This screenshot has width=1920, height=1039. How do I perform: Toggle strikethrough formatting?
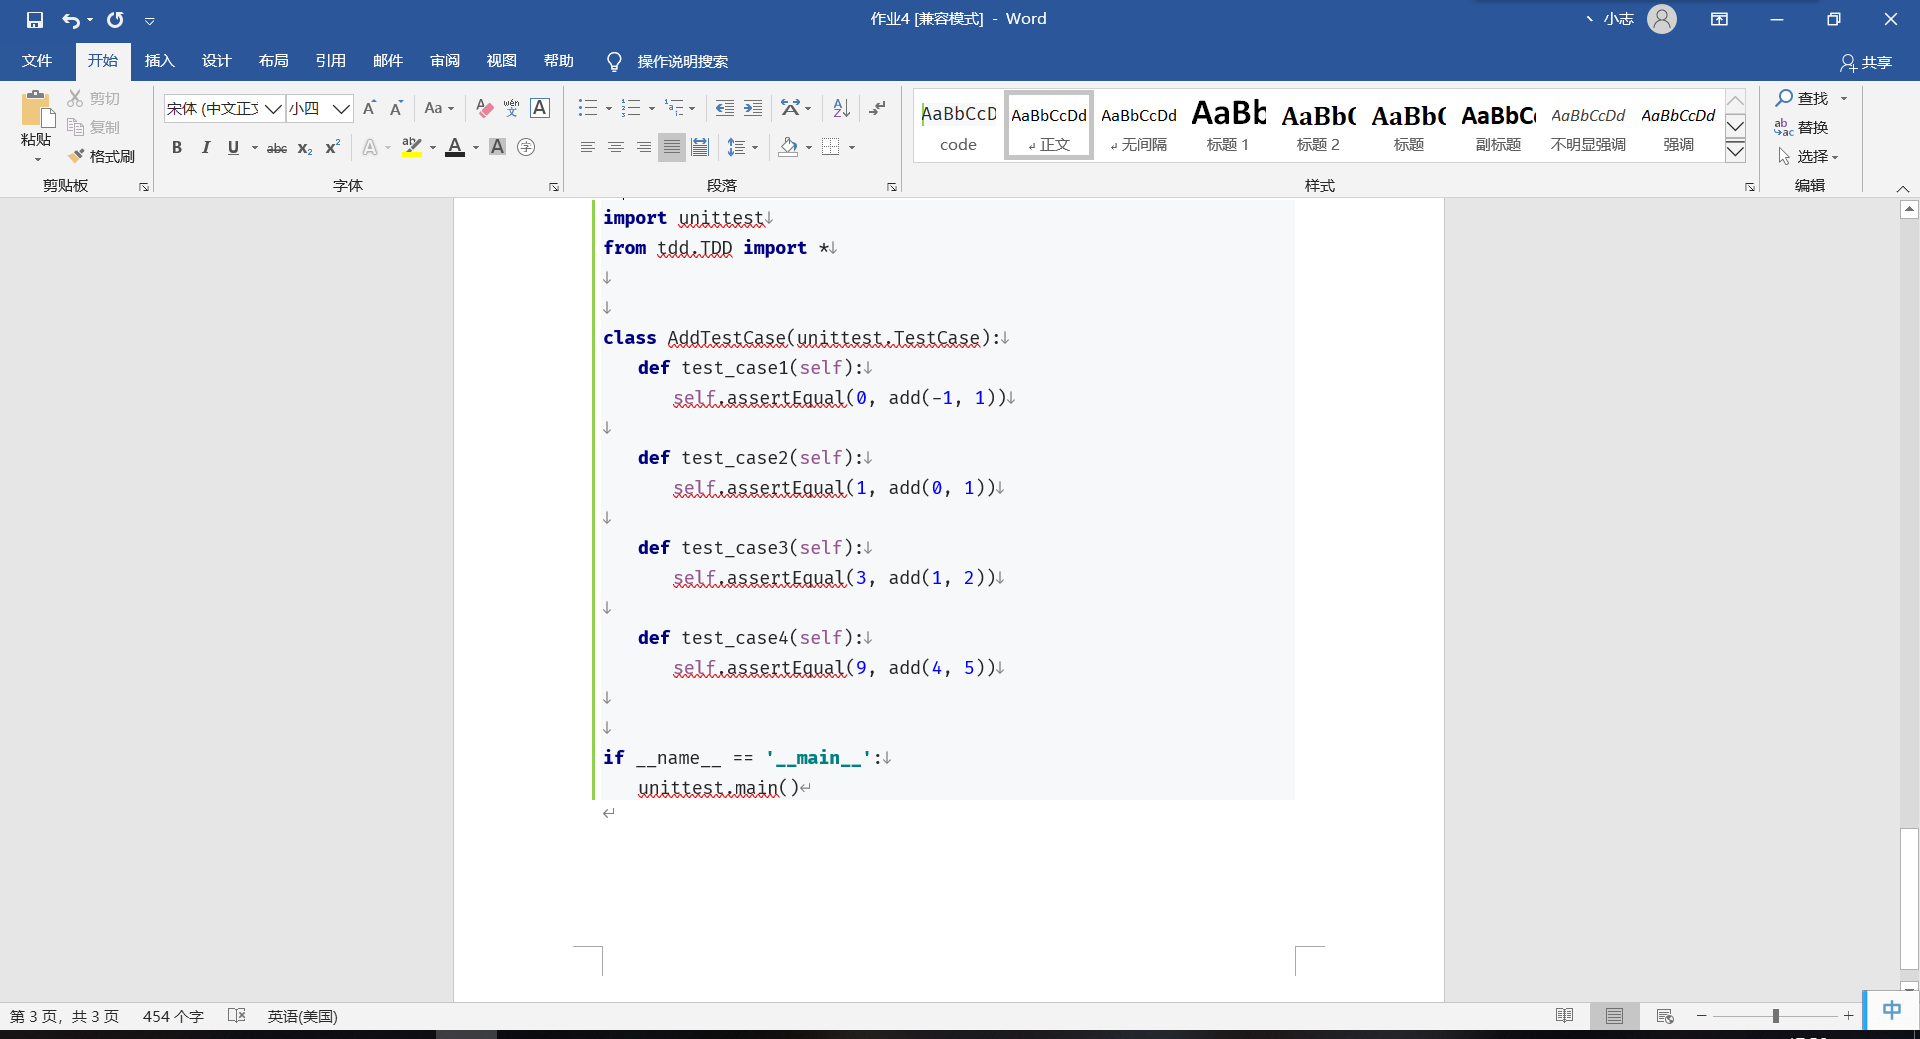276,148
